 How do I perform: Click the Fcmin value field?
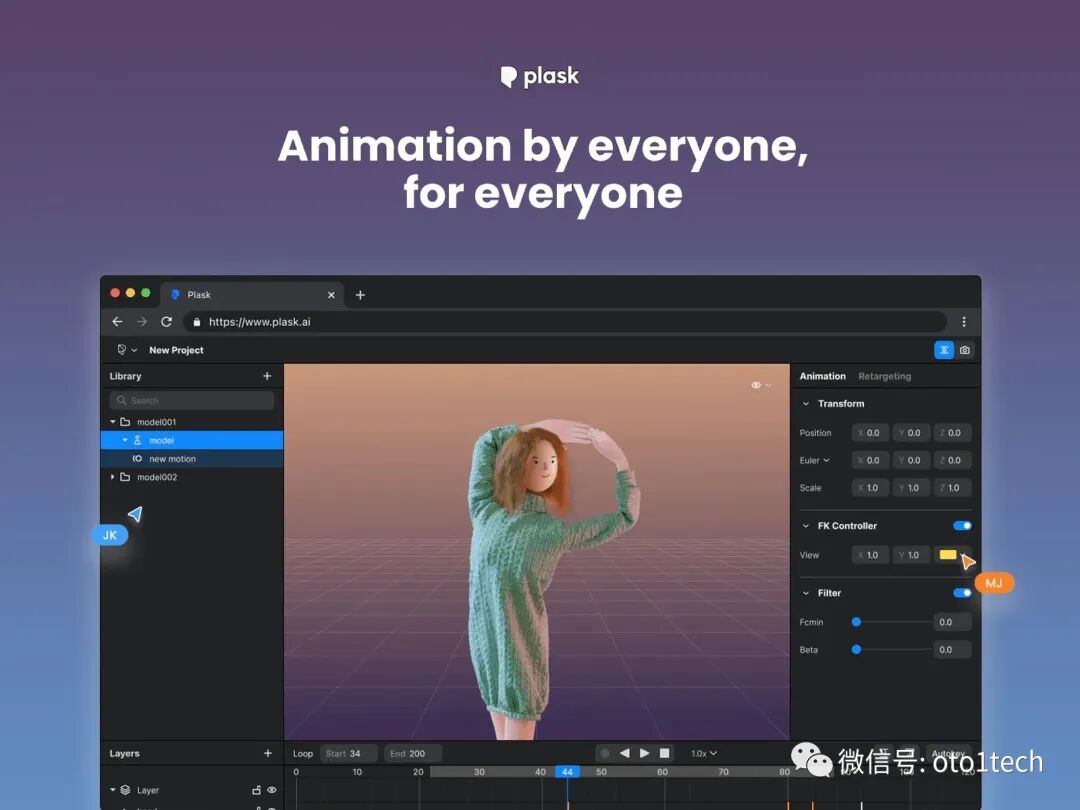point(952,622)
